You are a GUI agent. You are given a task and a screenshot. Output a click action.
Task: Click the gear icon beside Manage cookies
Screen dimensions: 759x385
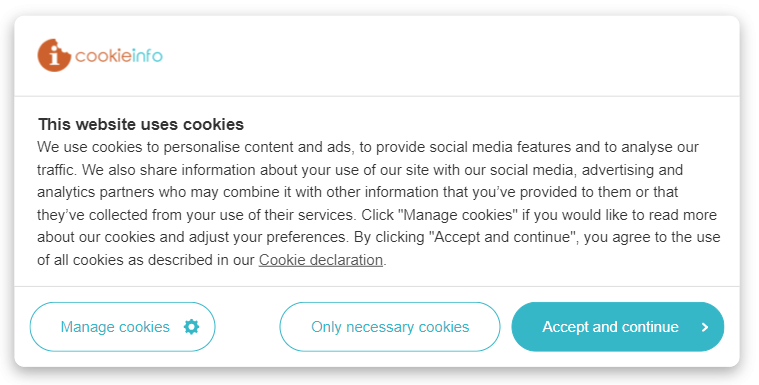pyautogui.click(x=192, y=327)
